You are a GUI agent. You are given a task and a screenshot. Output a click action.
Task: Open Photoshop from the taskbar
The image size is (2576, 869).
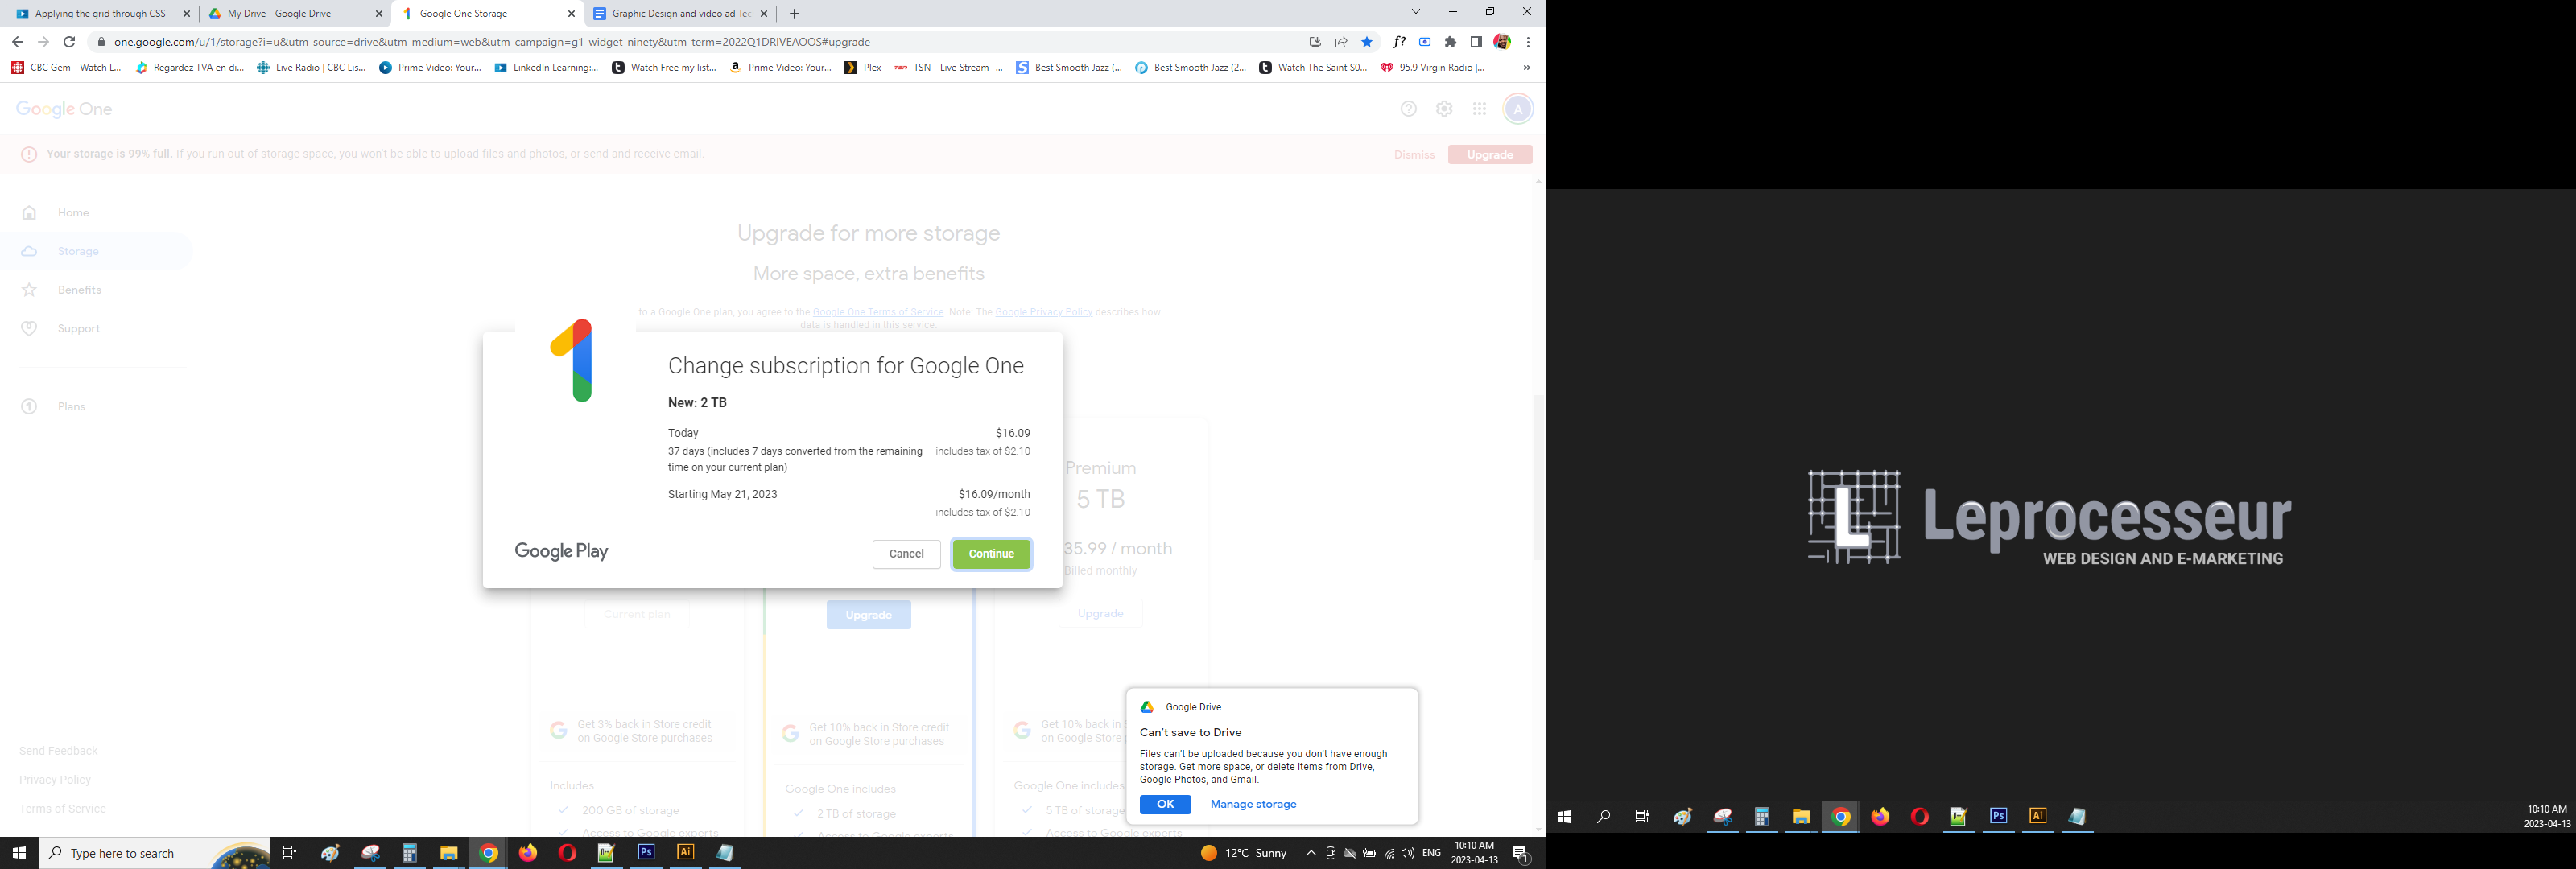point(646,853)
